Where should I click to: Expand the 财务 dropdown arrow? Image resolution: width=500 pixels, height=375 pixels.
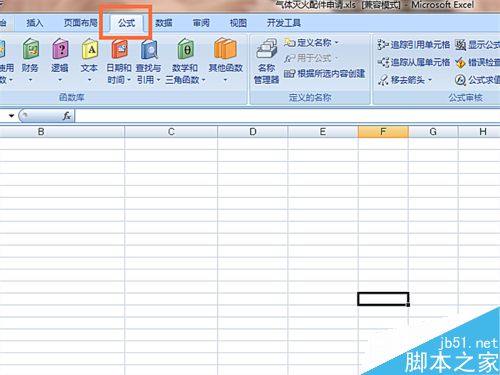30,80
